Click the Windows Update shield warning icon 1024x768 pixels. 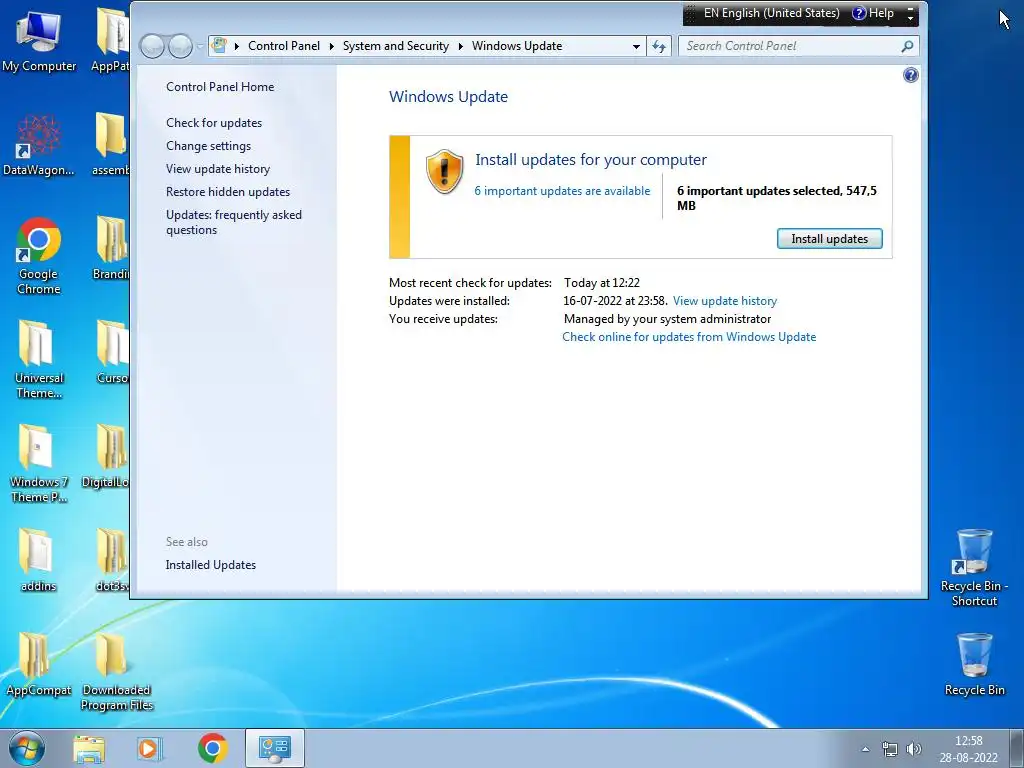pyautogui.click(x=444, y=171)
